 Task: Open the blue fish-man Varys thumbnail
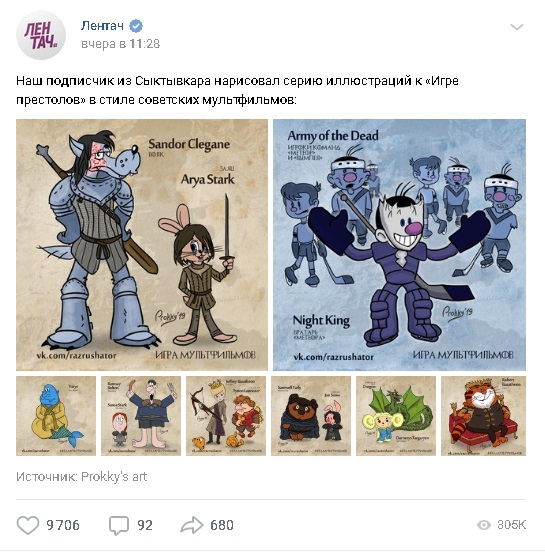pyautogui.click(x=56, y=416)
